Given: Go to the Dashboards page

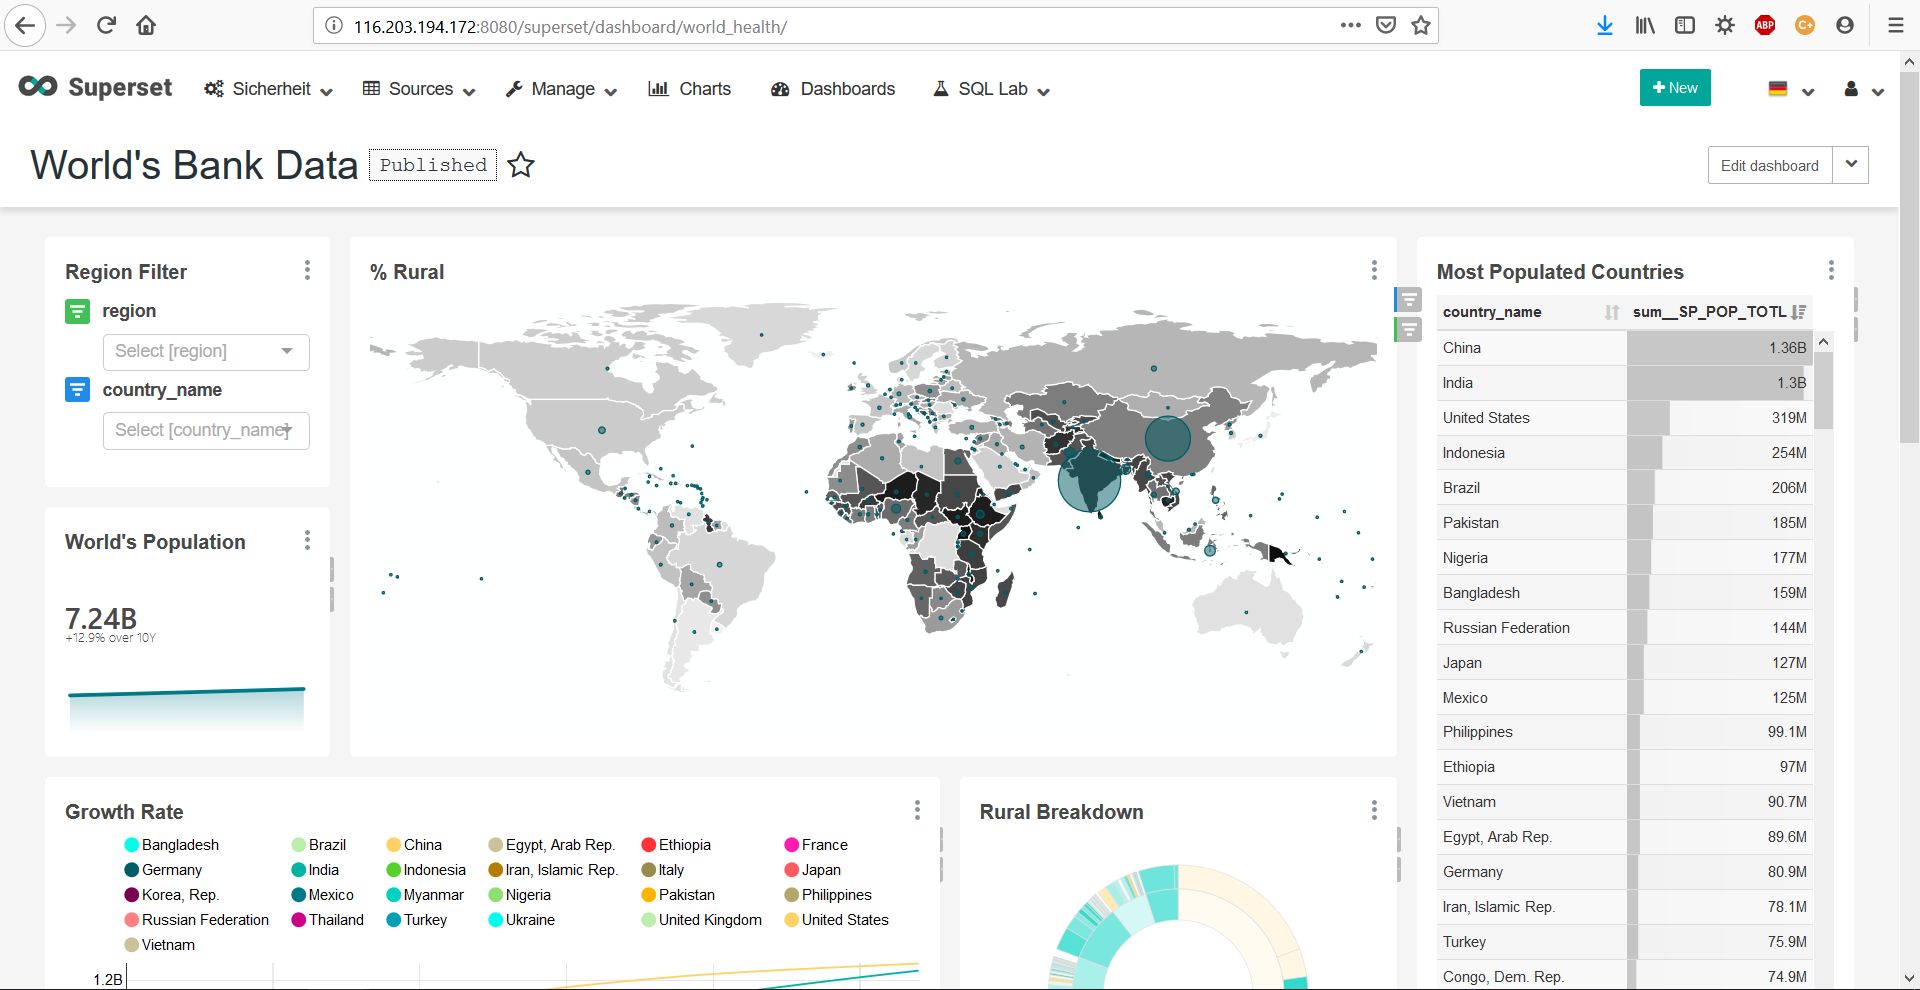Looking at the screenshot, I should pos(833,89).
